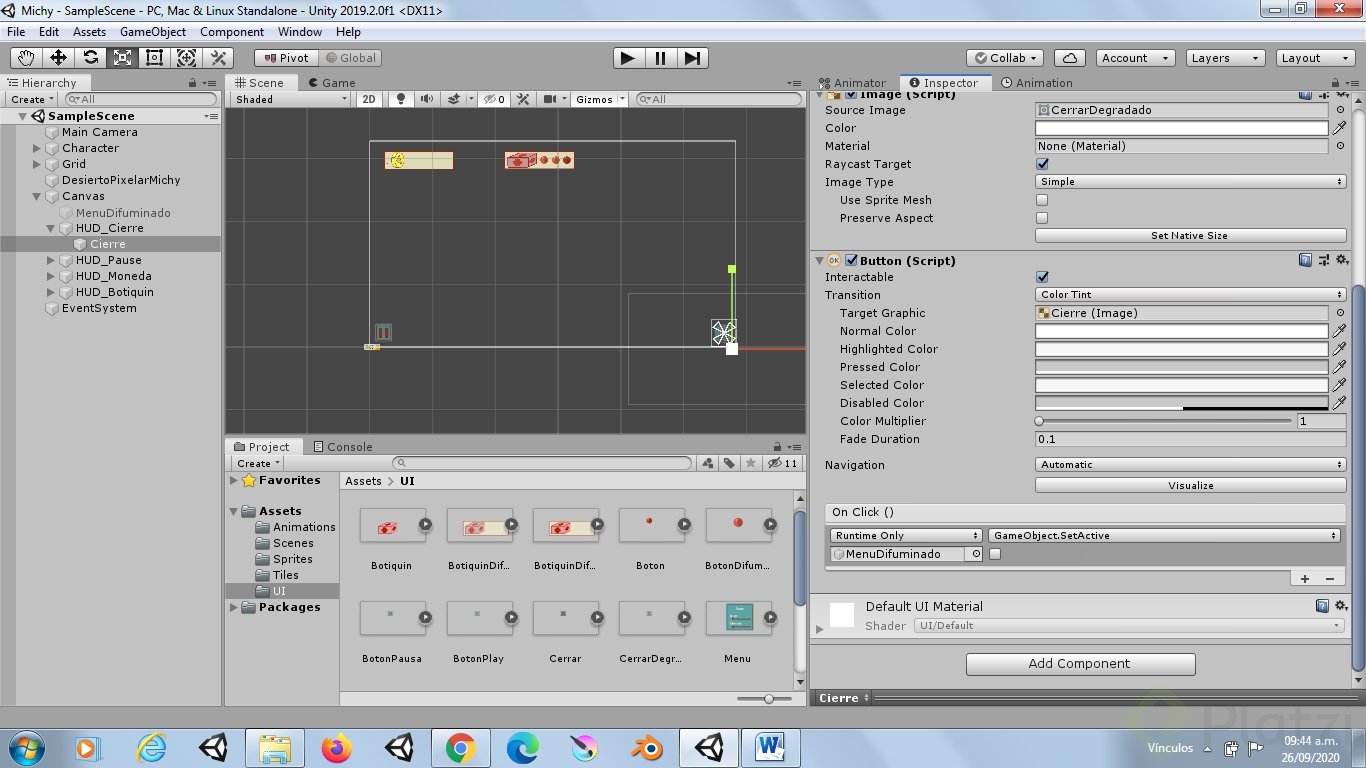Select the Move tool

click(58, 58)
